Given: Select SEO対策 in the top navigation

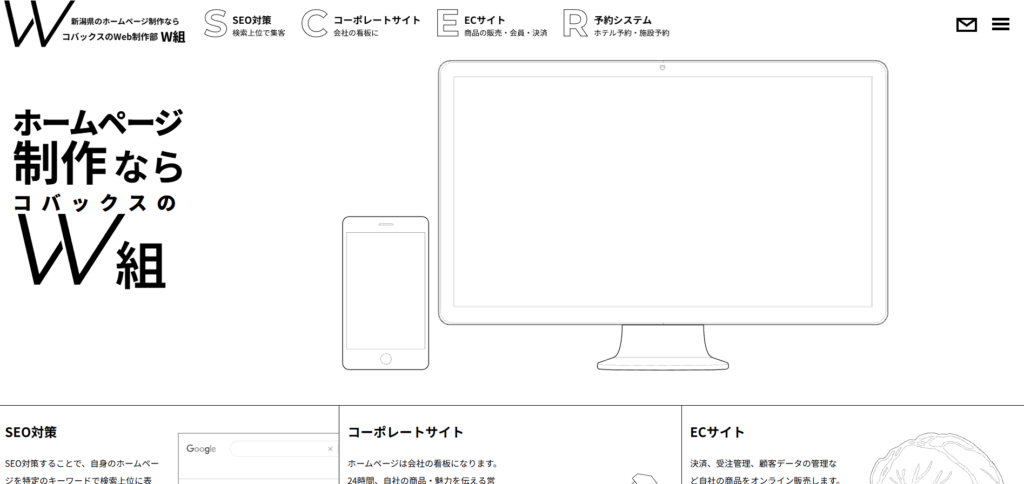Looking at the screenshot, I should coord(252,19).
